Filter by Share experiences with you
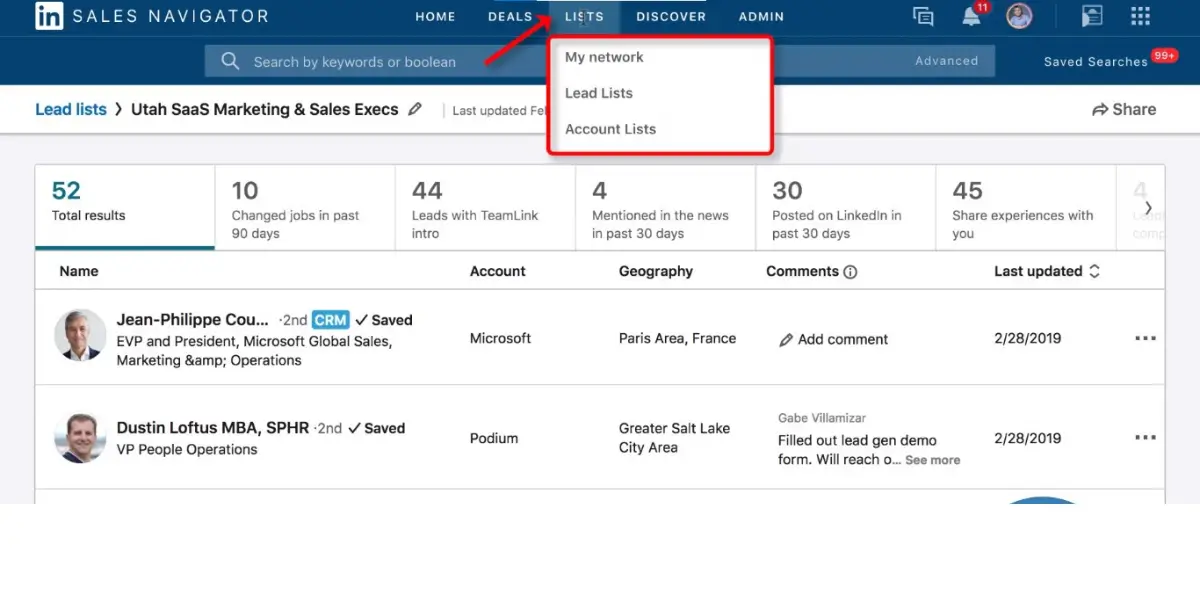Screen dimensions: 1200x600 tap(1025, 207)
